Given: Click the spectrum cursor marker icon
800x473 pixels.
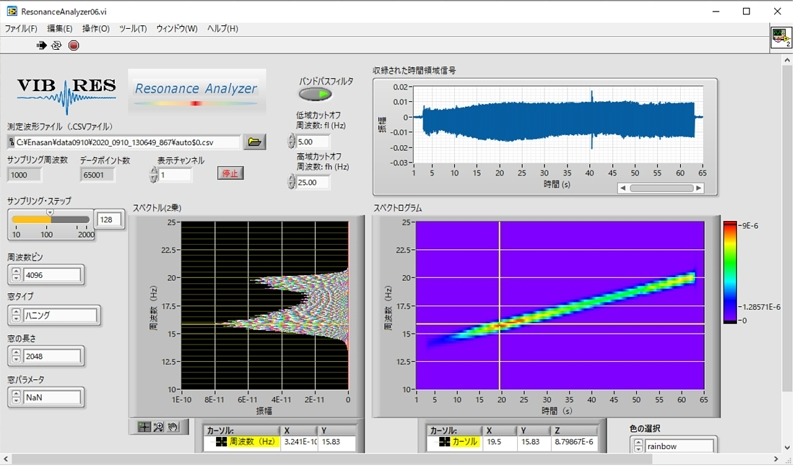Looking at the screenshot, I should [x=221, y=442].
